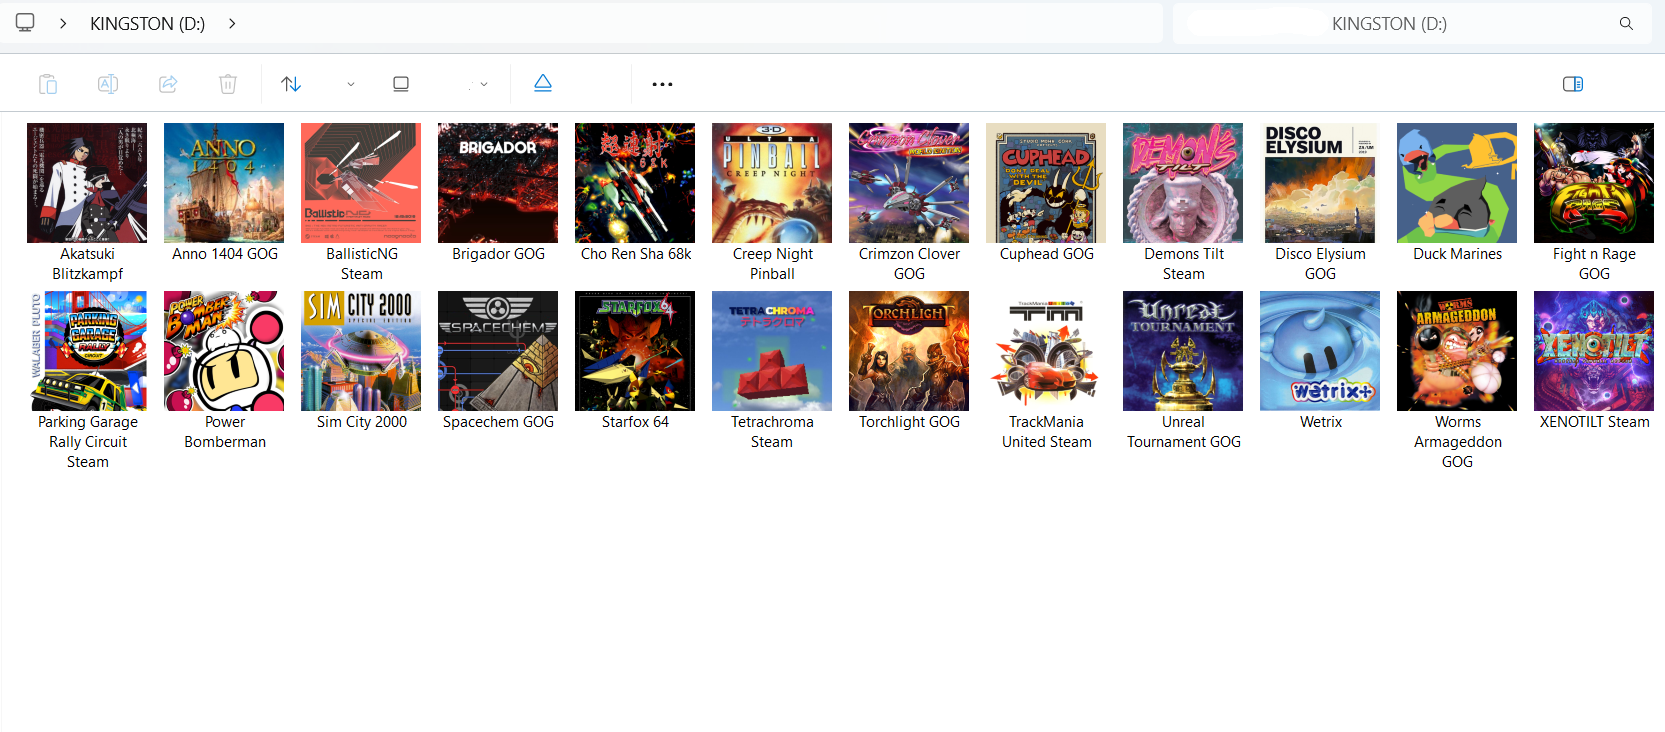This screenshot has width=1665, height=732.
Task: Click the 'Fight n Rage GOG' file name
Action: 1594,264
